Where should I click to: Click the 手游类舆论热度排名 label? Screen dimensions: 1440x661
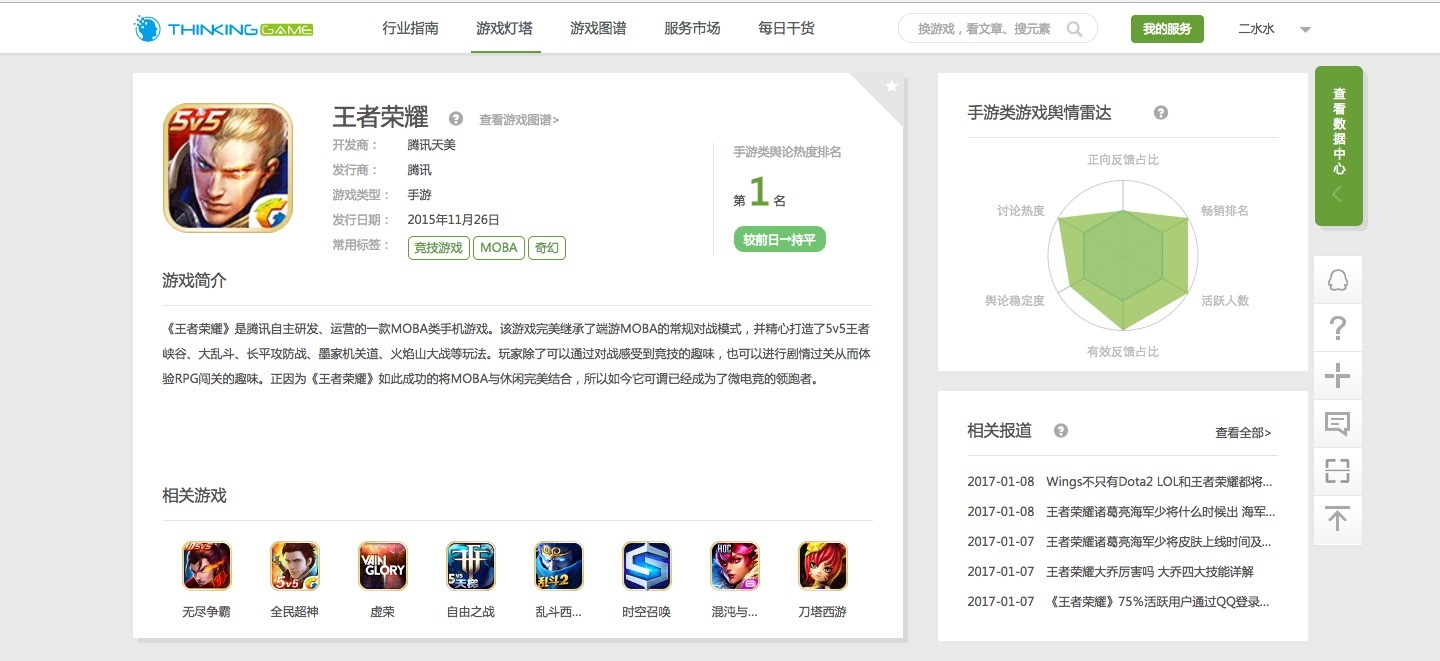pyautogui.click(x=788, y=152)
